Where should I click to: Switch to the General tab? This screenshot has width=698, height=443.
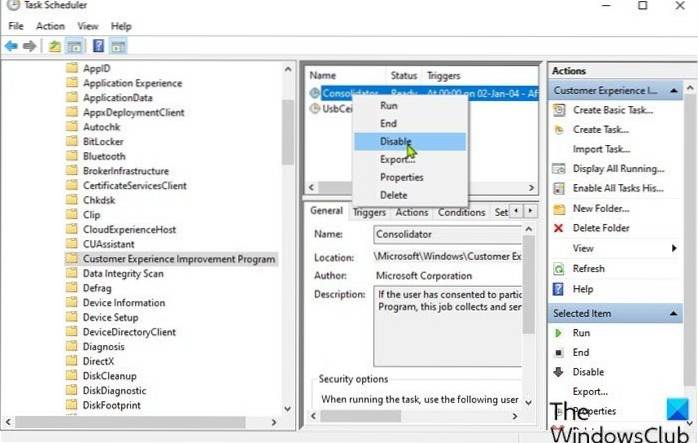[326, 211]
